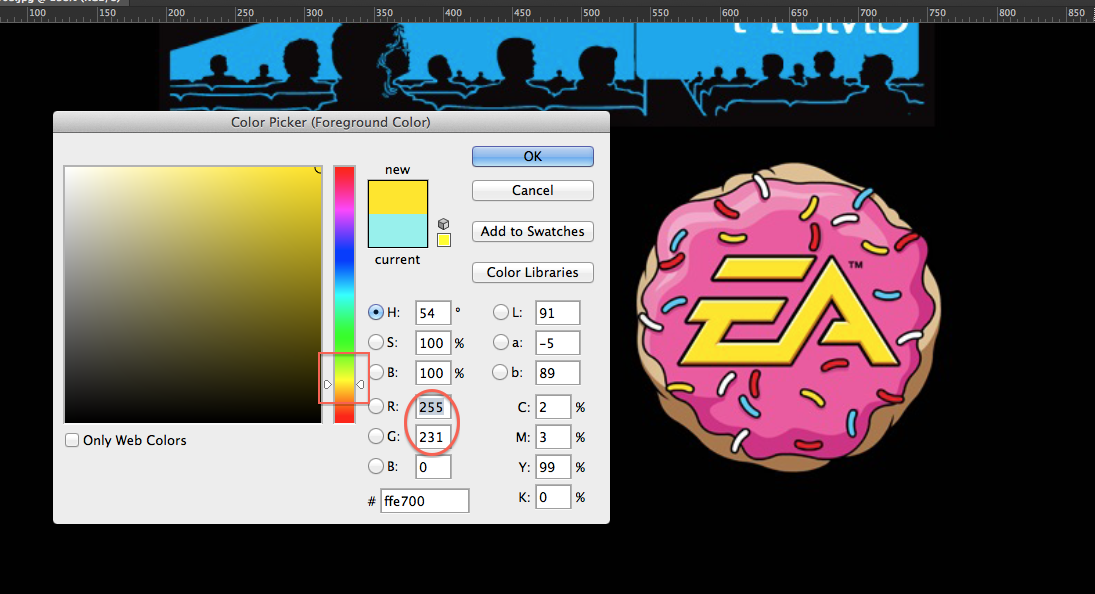The image size is (1095, 594).
Task: Click the yellow EA logo on the donut
Action: pos(788,311)
